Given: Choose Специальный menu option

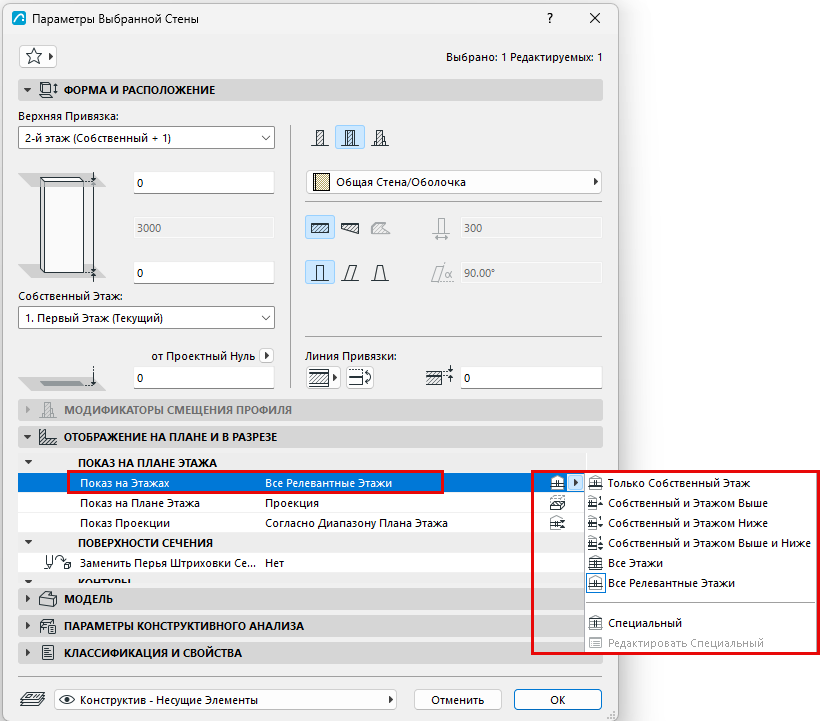Looking at the screenshot, I should 701,623.
